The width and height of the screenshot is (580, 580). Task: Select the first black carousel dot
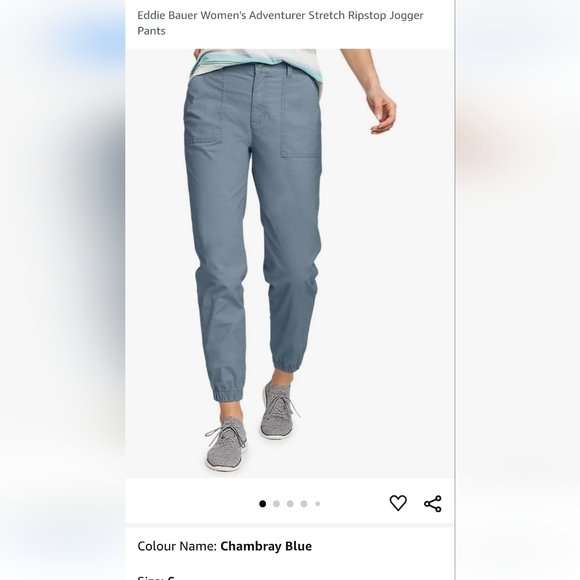pos(263,504)
